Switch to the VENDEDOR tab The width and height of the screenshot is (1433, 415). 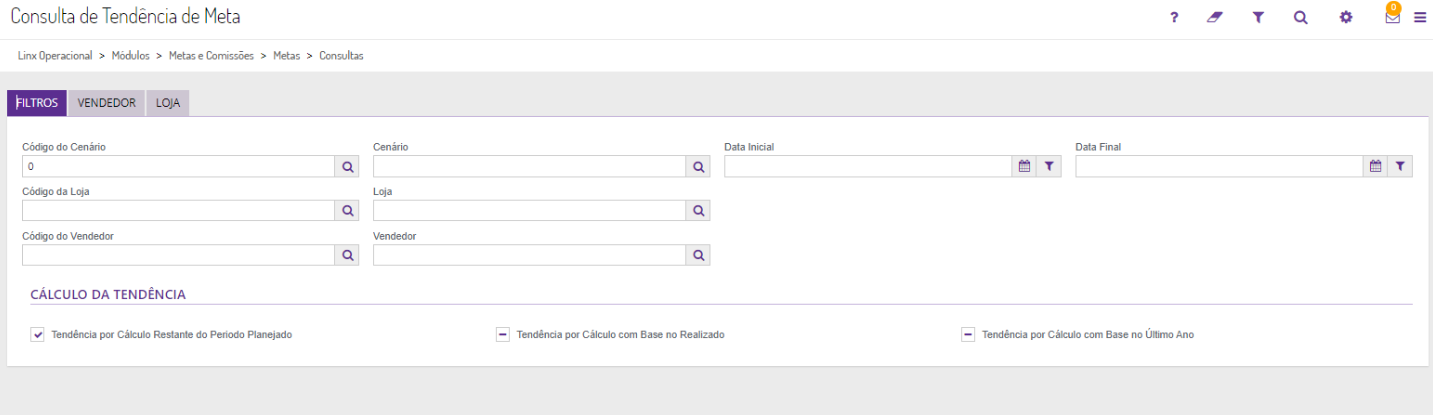point(106,103)
